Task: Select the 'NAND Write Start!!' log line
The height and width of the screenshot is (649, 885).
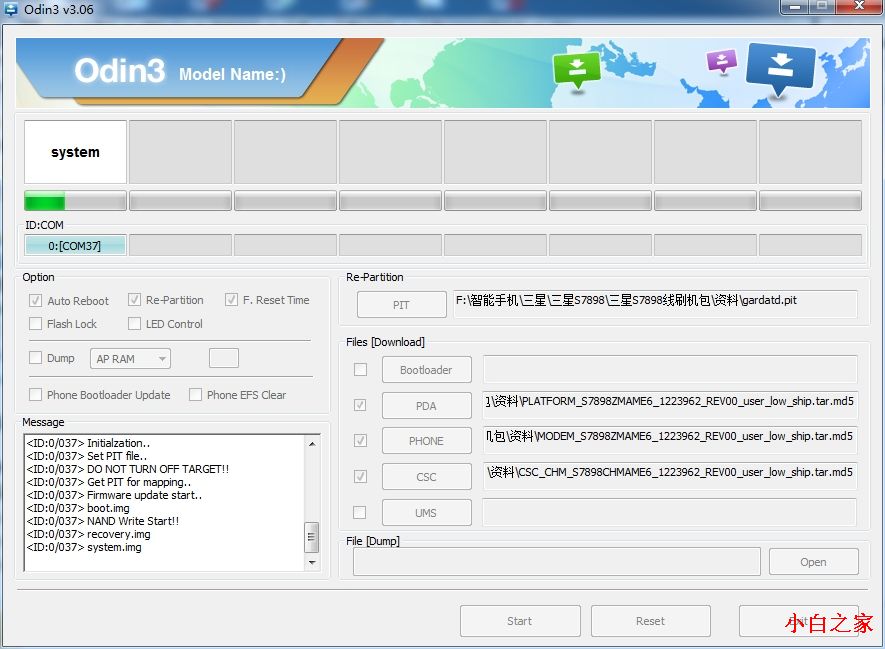Action: click(103, 521)
